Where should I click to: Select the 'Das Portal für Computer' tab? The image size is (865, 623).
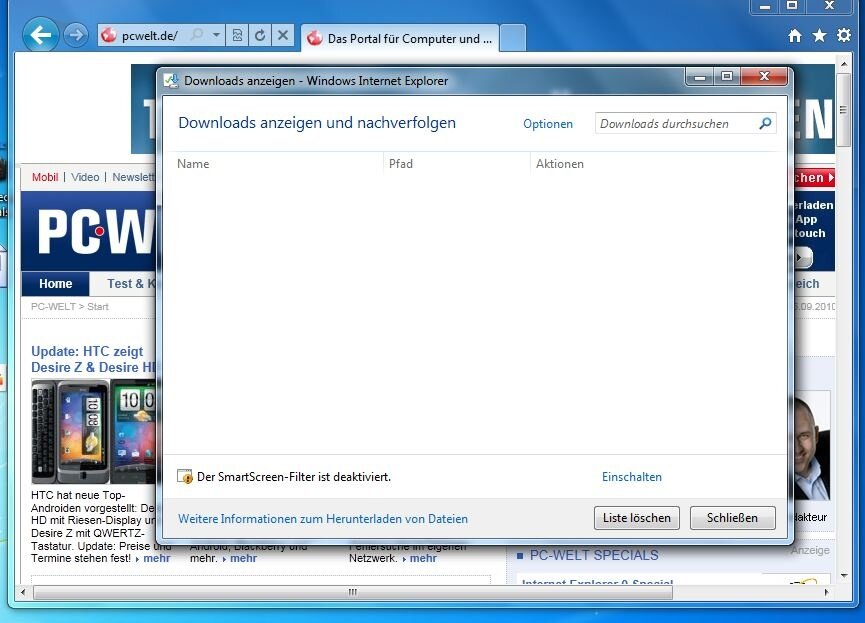(400, 39)
